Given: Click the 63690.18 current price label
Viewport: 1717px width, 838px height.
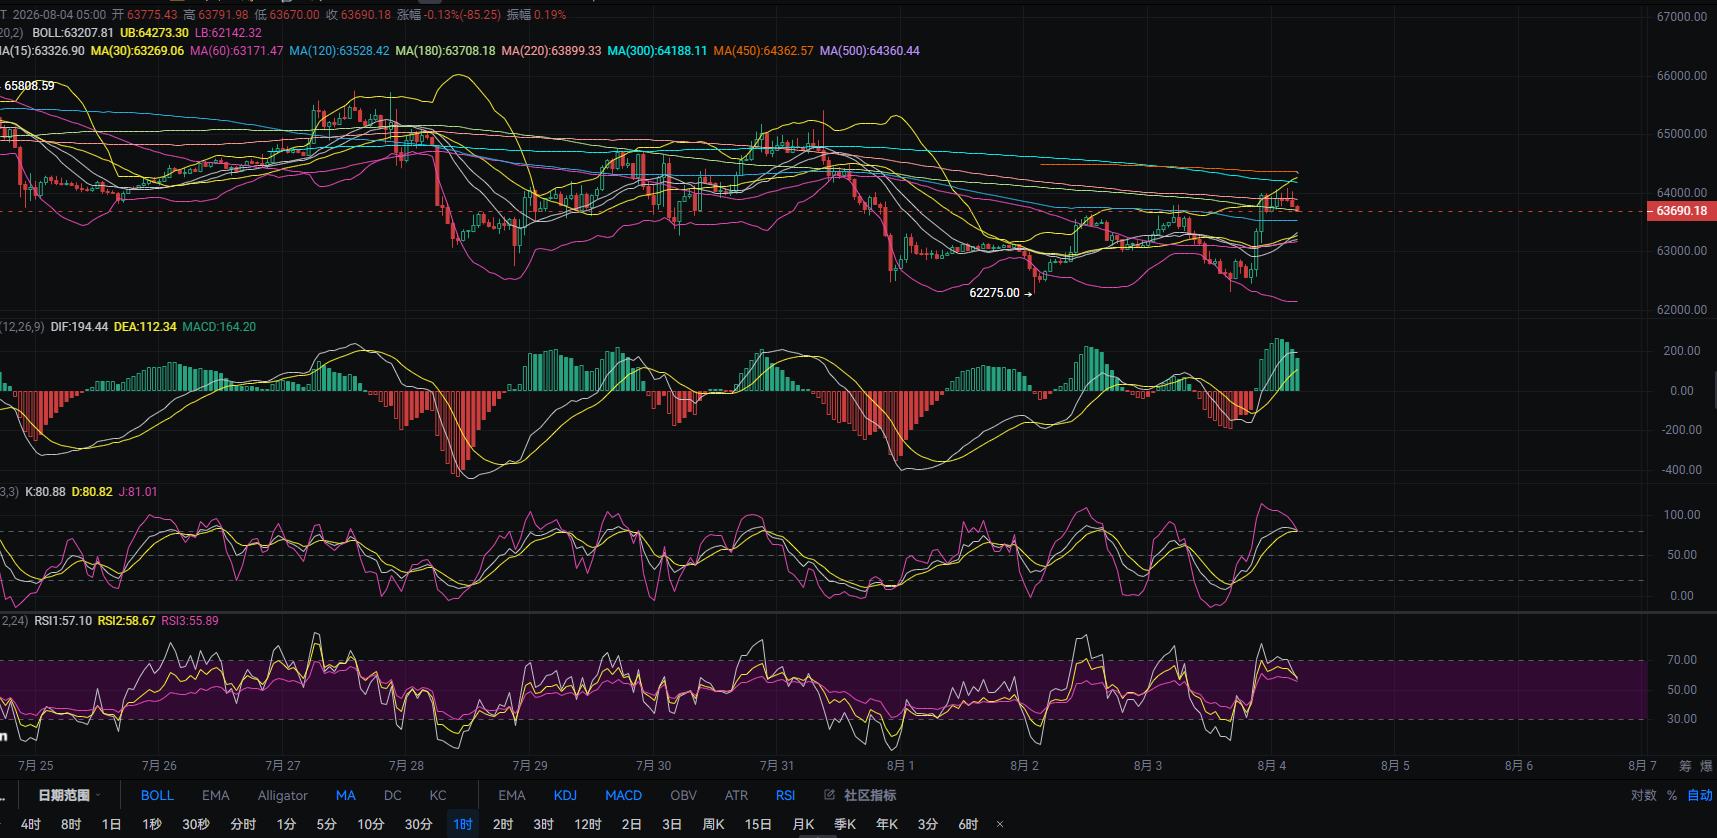Looking at the screenshot, I should 1681,211.
